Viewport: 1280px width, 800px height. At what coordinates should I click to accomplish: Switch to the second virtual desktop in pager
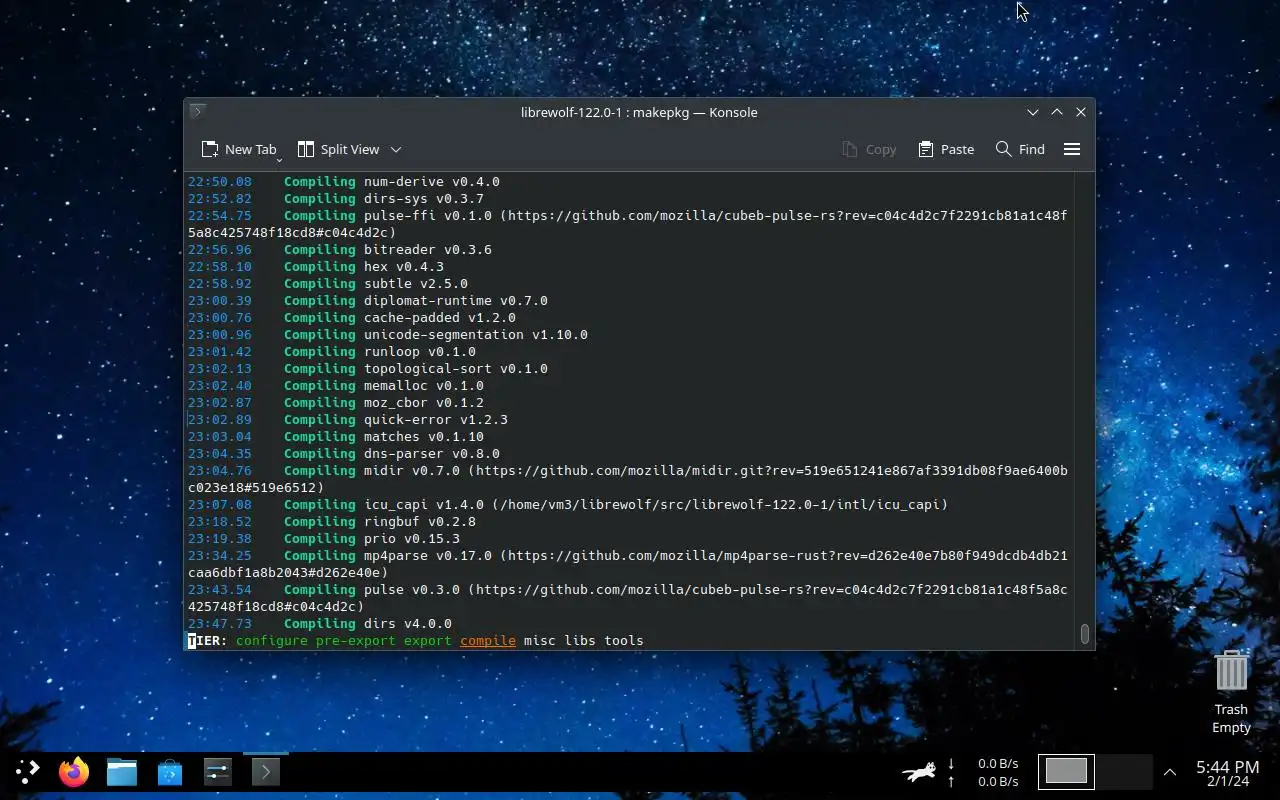point(1124,771)
